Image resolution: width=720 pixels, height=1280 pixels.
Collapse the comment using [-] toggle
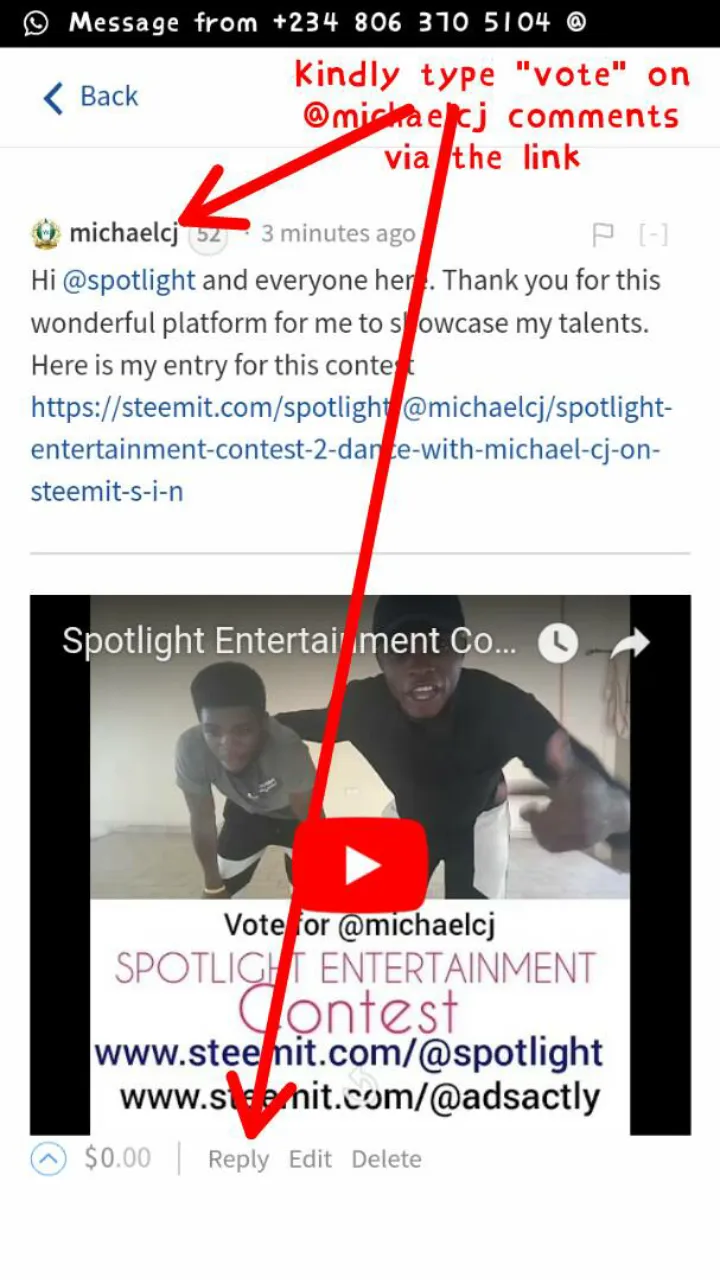tap(653, 235)
